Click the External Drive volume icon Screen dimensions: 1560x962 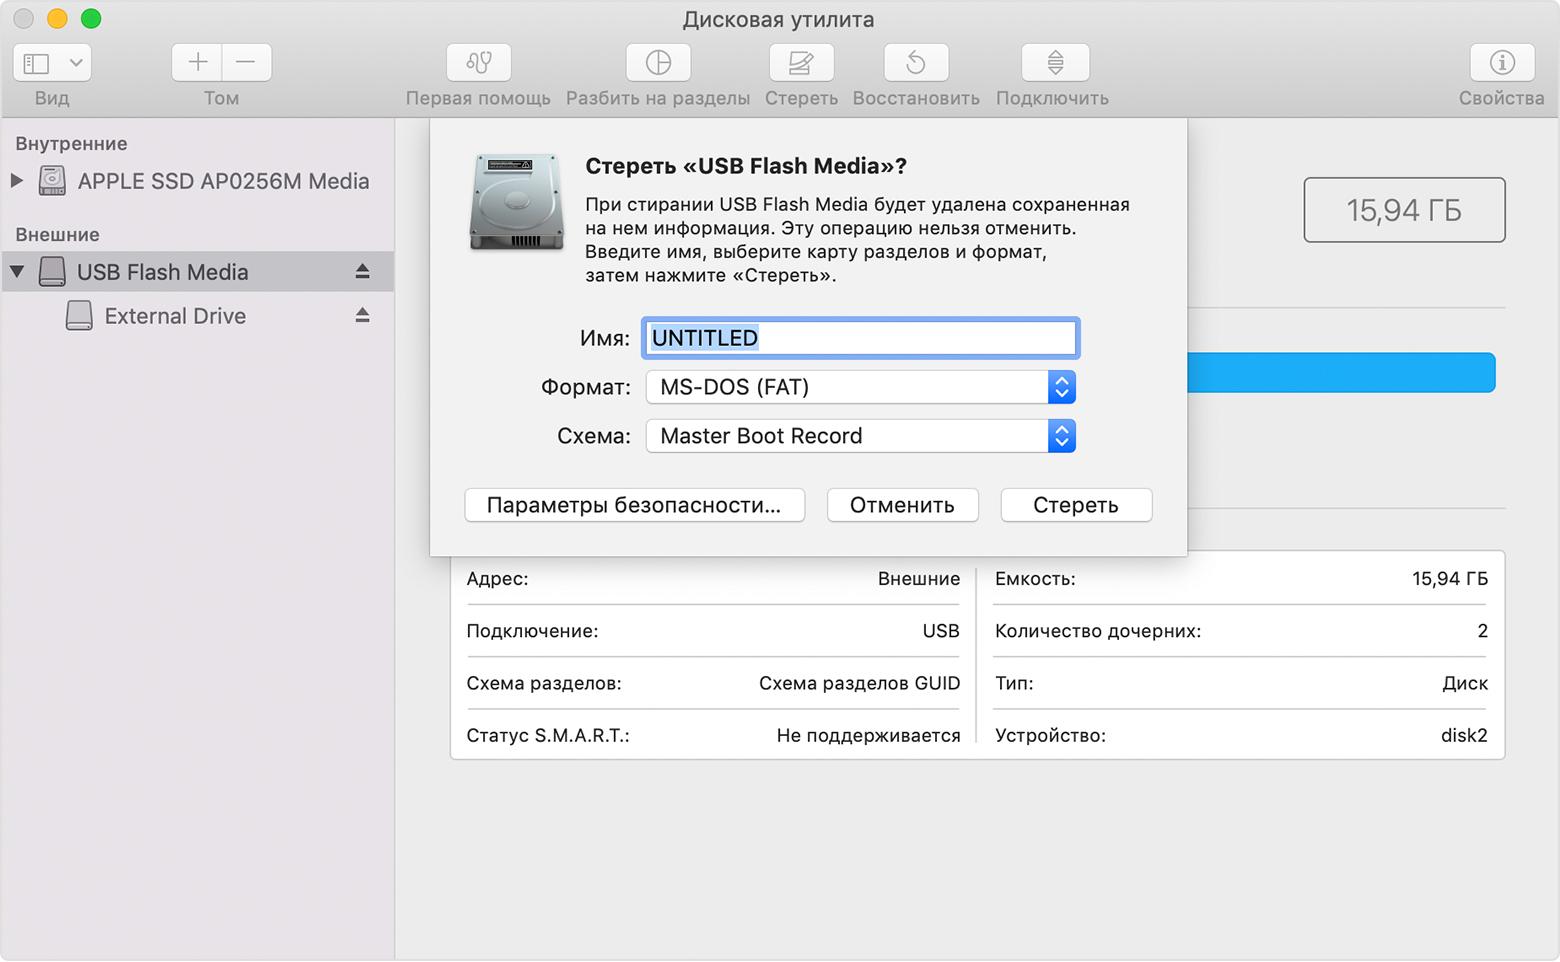79,315
